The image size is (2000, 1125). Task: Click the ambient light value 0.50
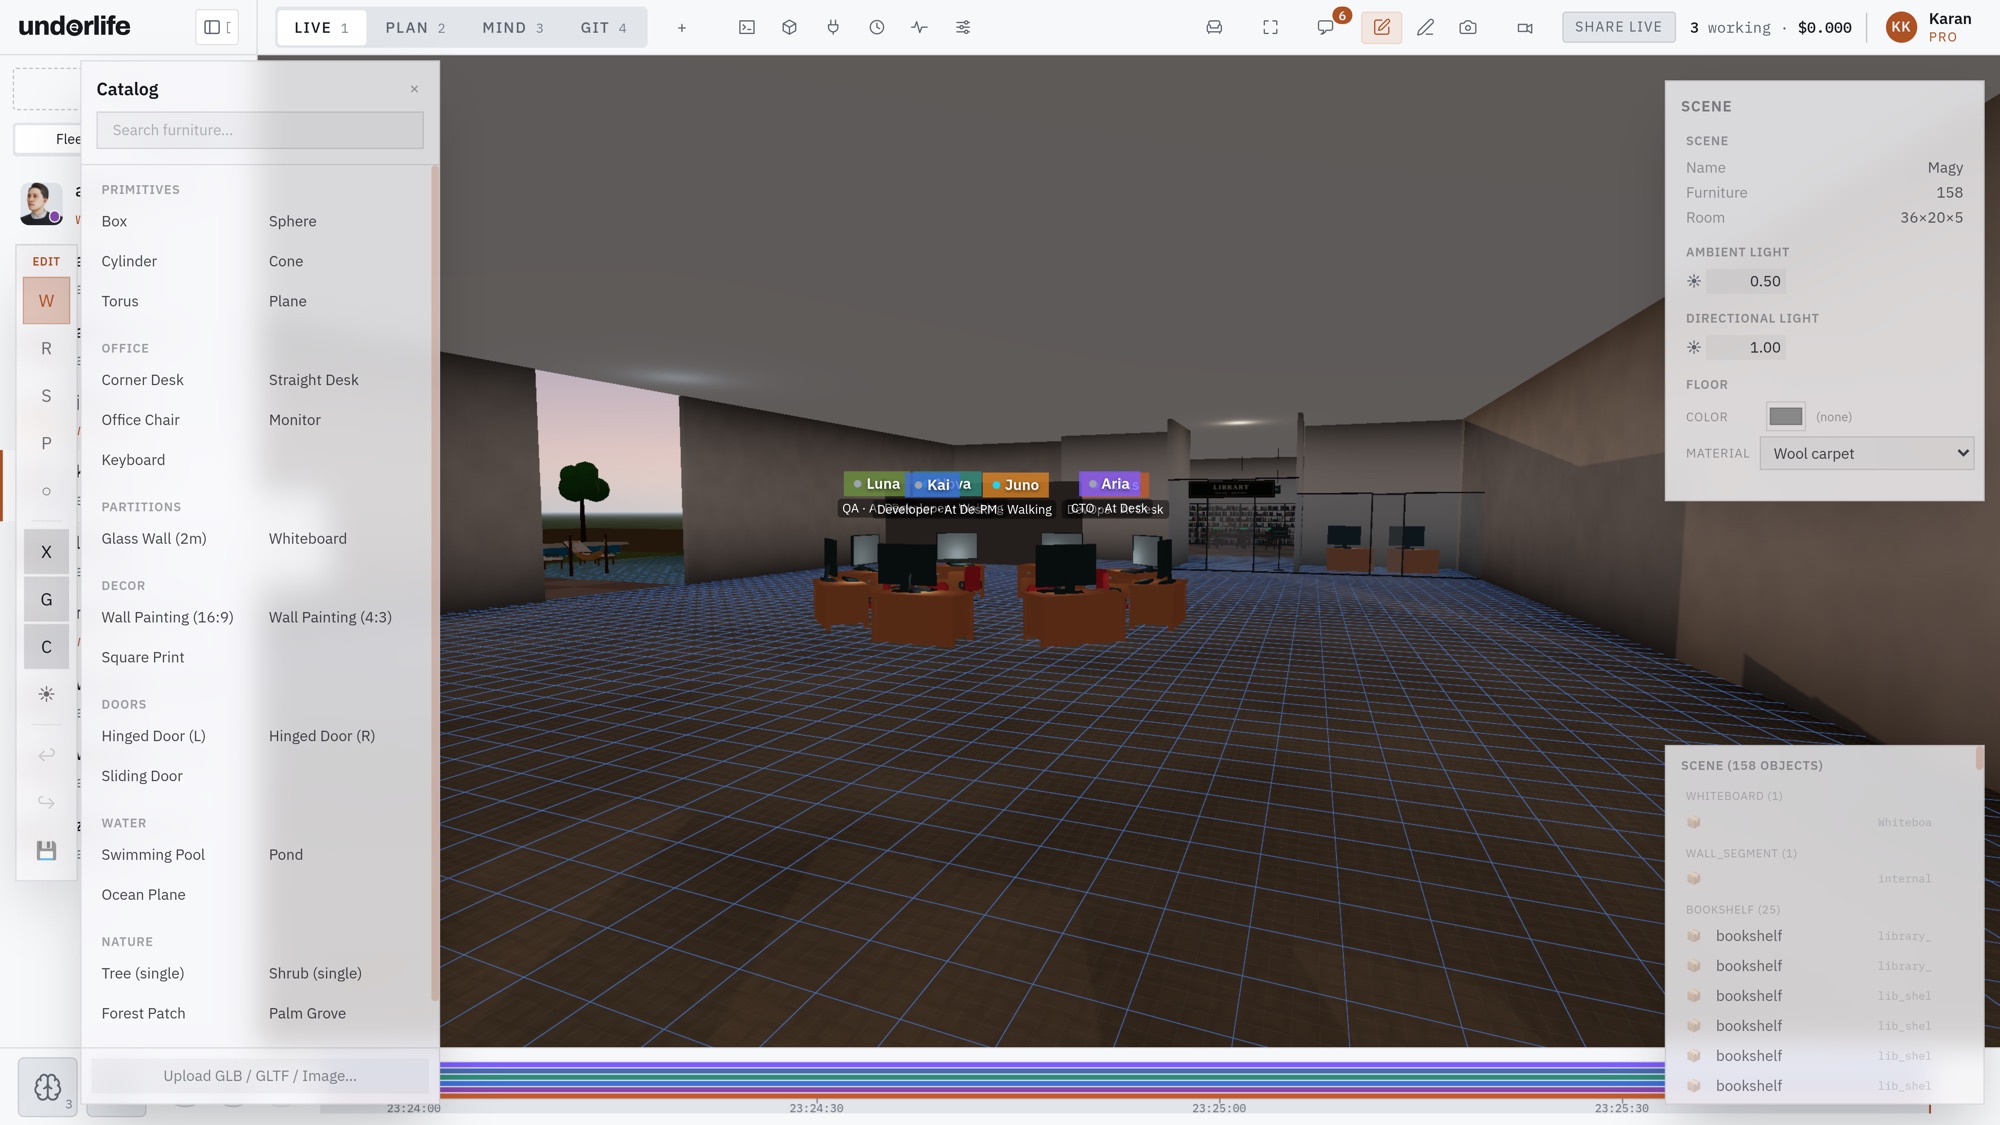pos(1744,281)
